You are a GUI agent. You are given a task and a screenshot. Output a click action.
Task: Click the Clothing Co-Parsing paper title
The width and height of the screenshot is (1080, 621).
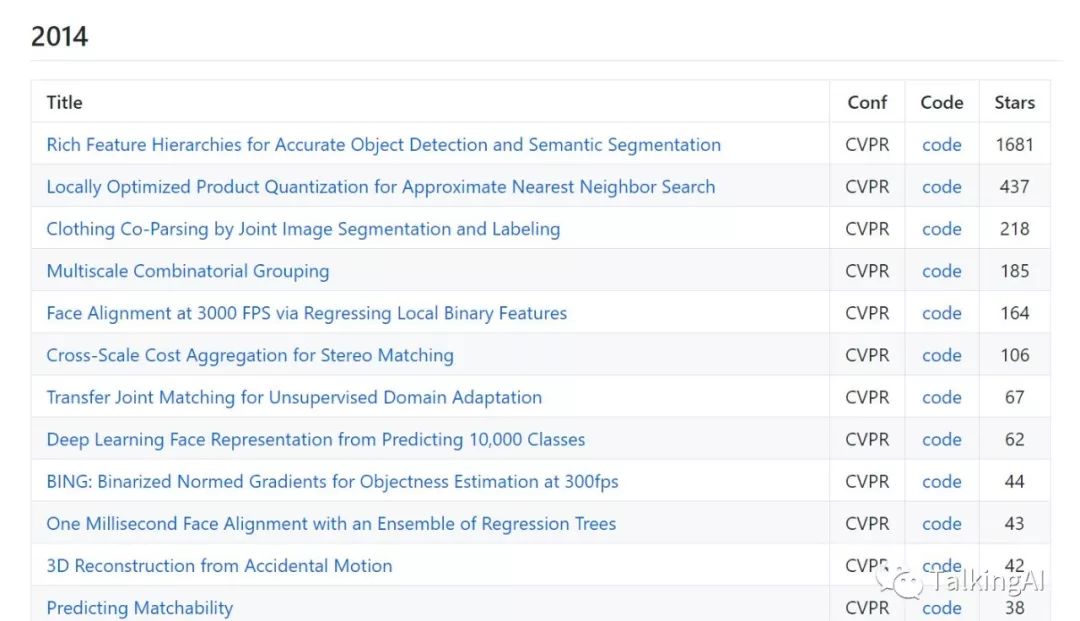tap(303, 229)
